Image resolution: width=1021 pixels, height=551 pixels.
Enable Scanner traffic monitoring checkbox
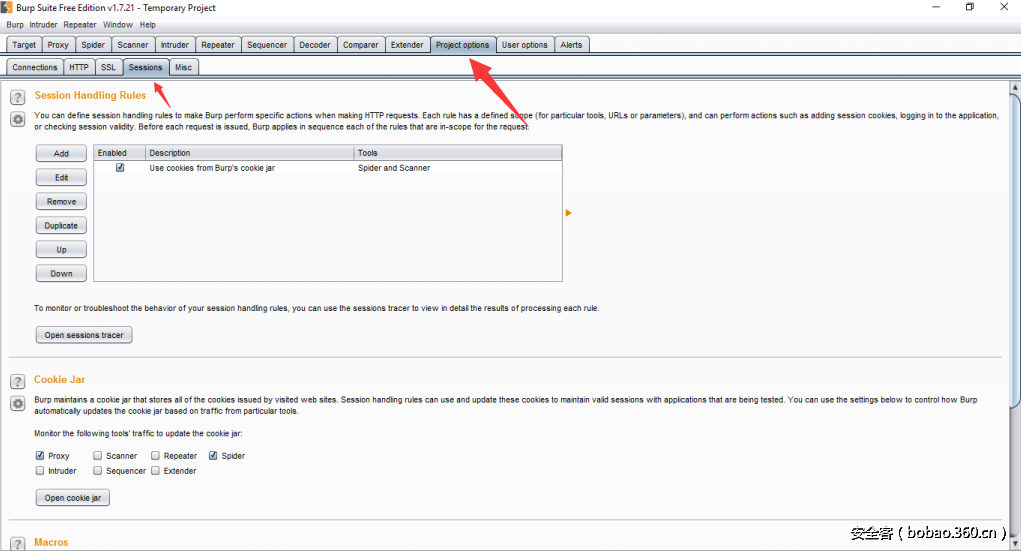[98, 456]
